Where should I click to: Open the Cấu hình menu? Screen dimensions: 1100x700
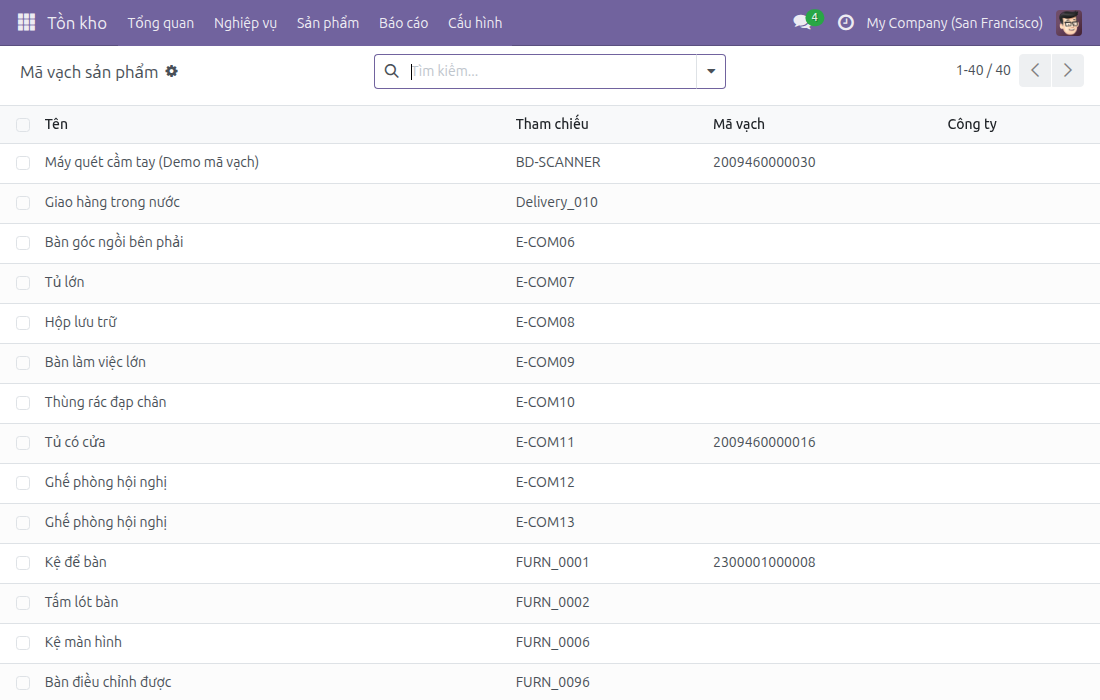[475, 22]
